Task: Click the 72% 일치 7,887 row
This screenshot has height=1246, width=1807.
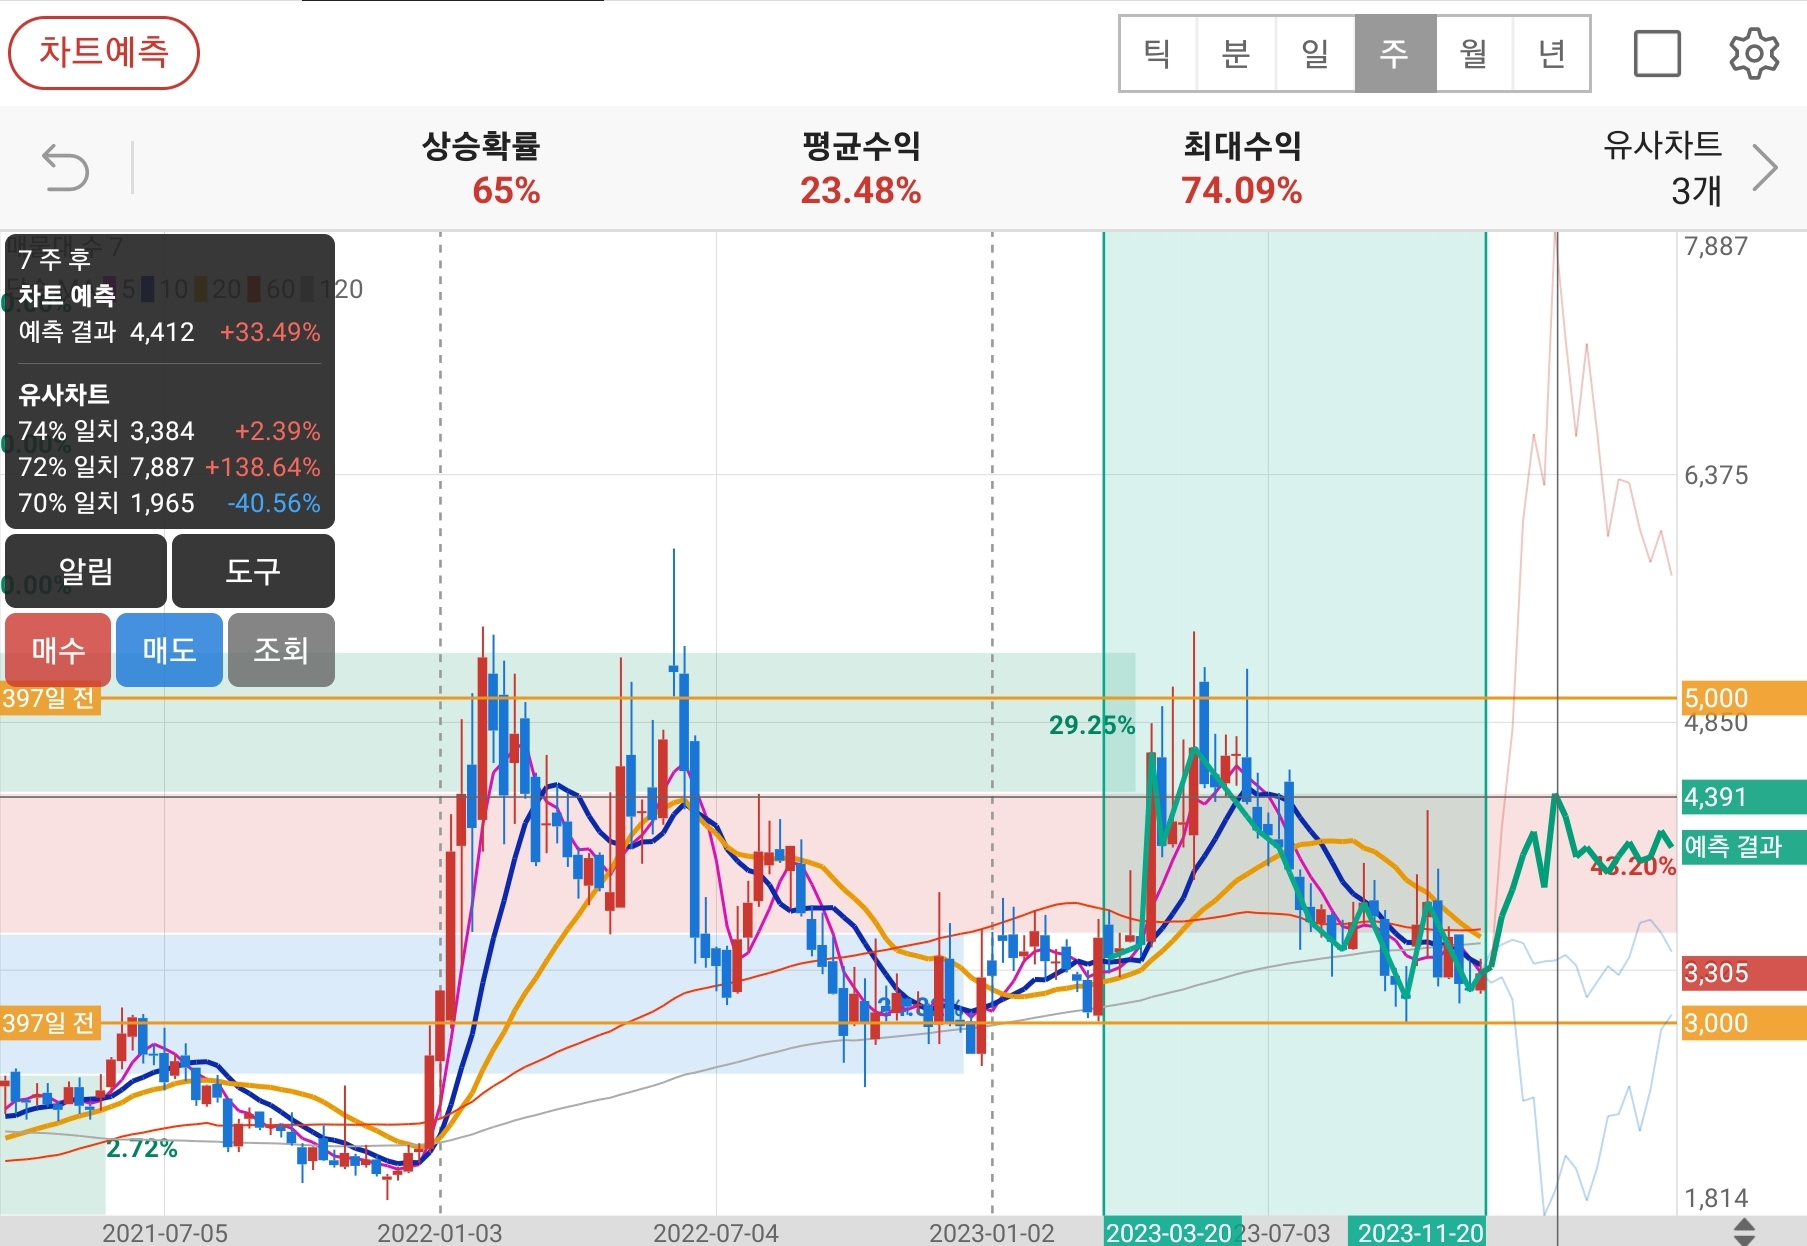Action: (169, 467)
